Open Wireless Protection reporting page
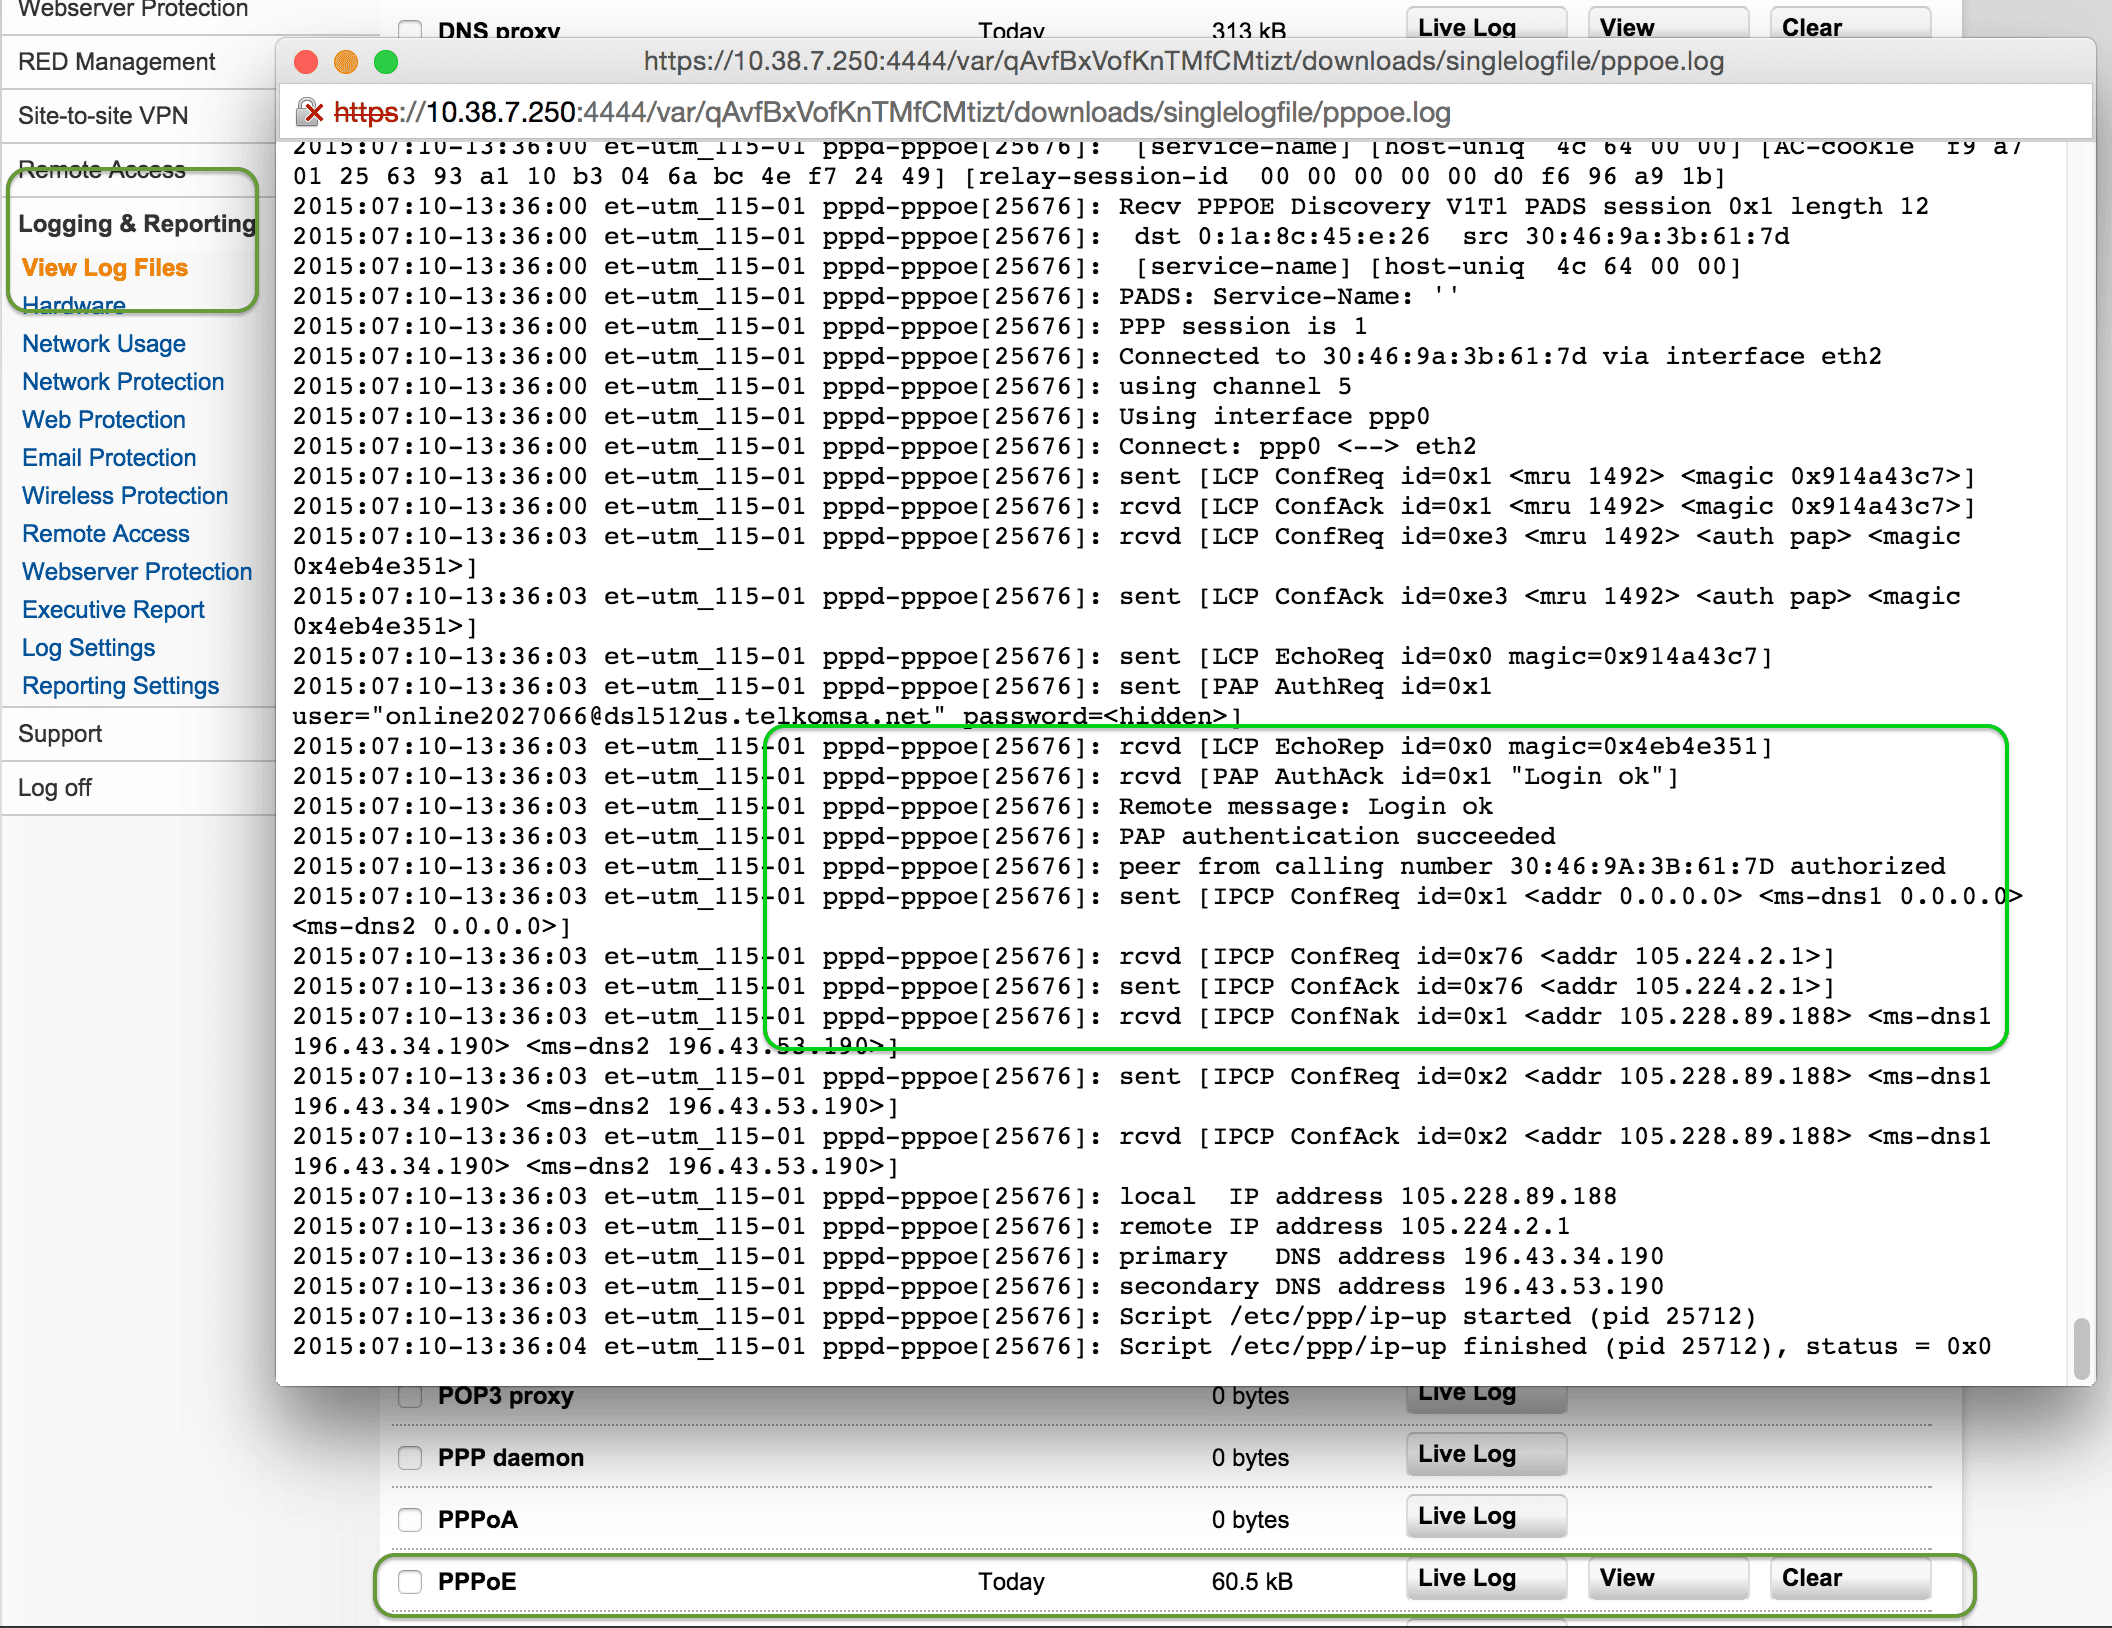The image size is (2112, 1628). coord(125,496)
